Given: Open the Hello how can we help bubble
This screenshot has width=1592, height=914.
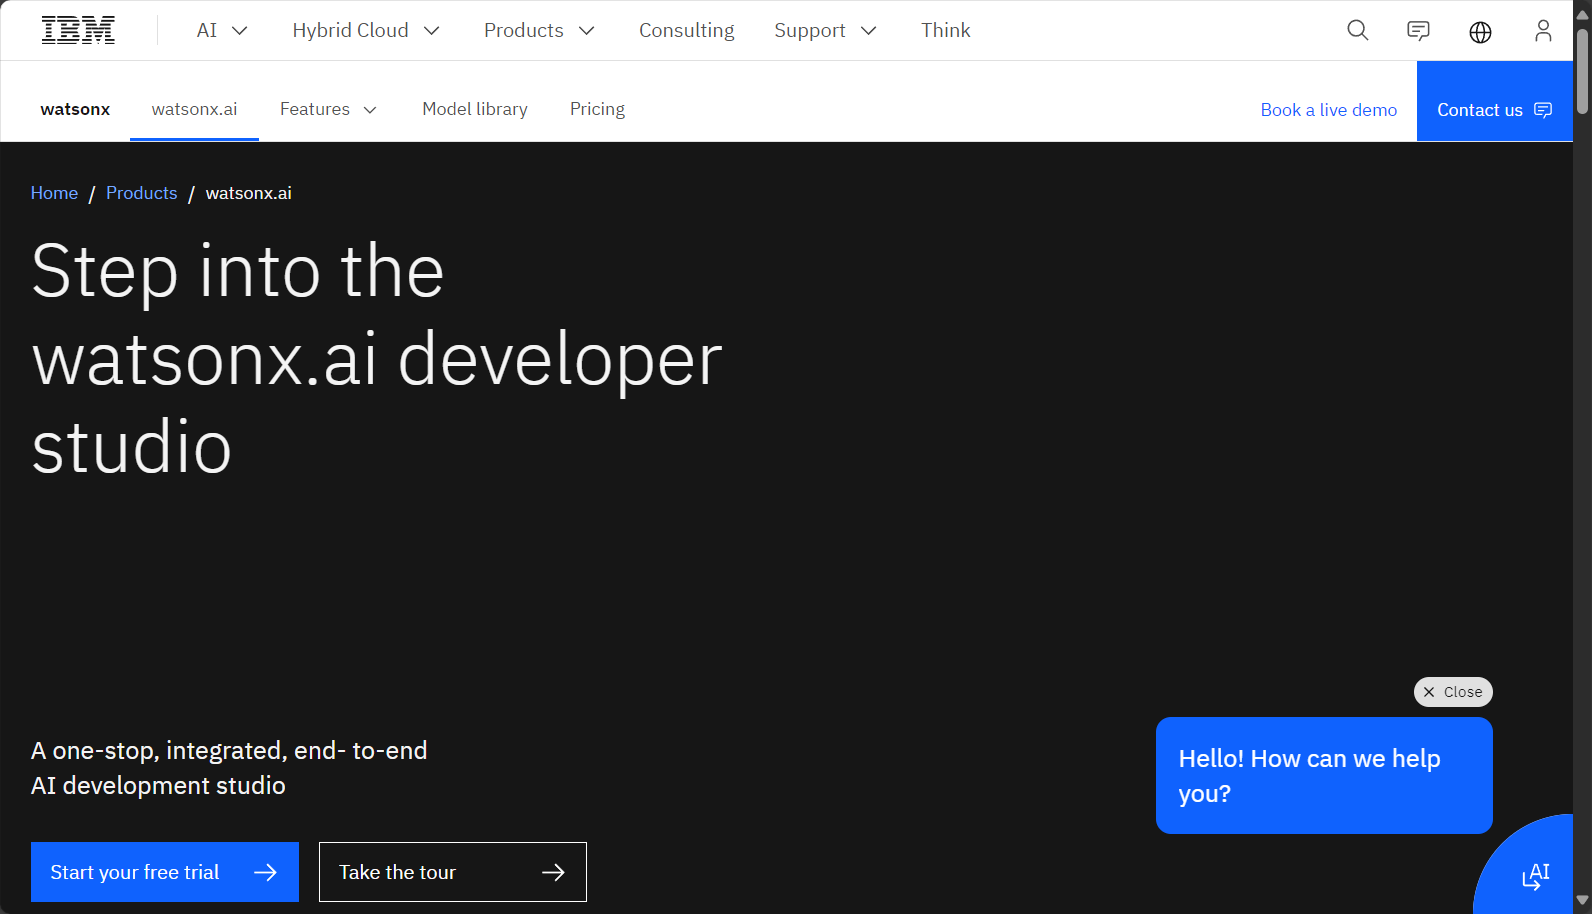Looking at the screenshot, I should point(1324,775).
